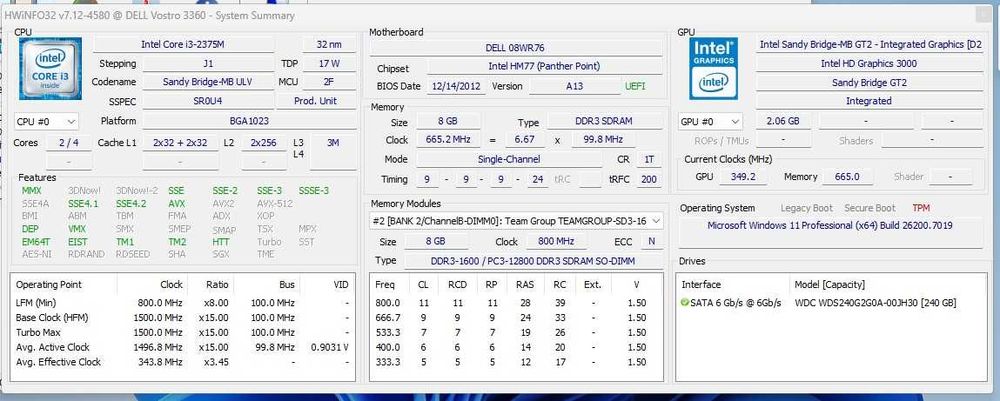Click the GPU memory 2.06 GB value
This screenshot has height=401, width=1000.
pos(782,121)
